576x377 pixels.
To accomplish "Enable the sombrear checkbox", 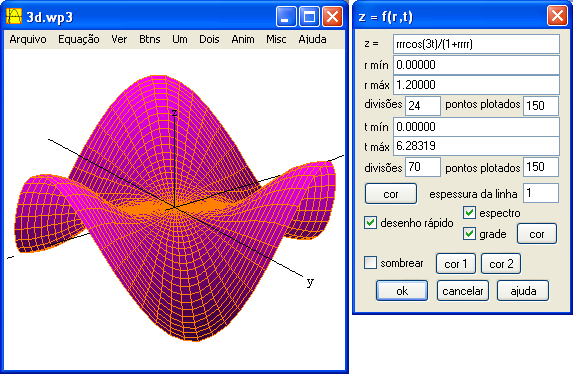I will [370, 263].
